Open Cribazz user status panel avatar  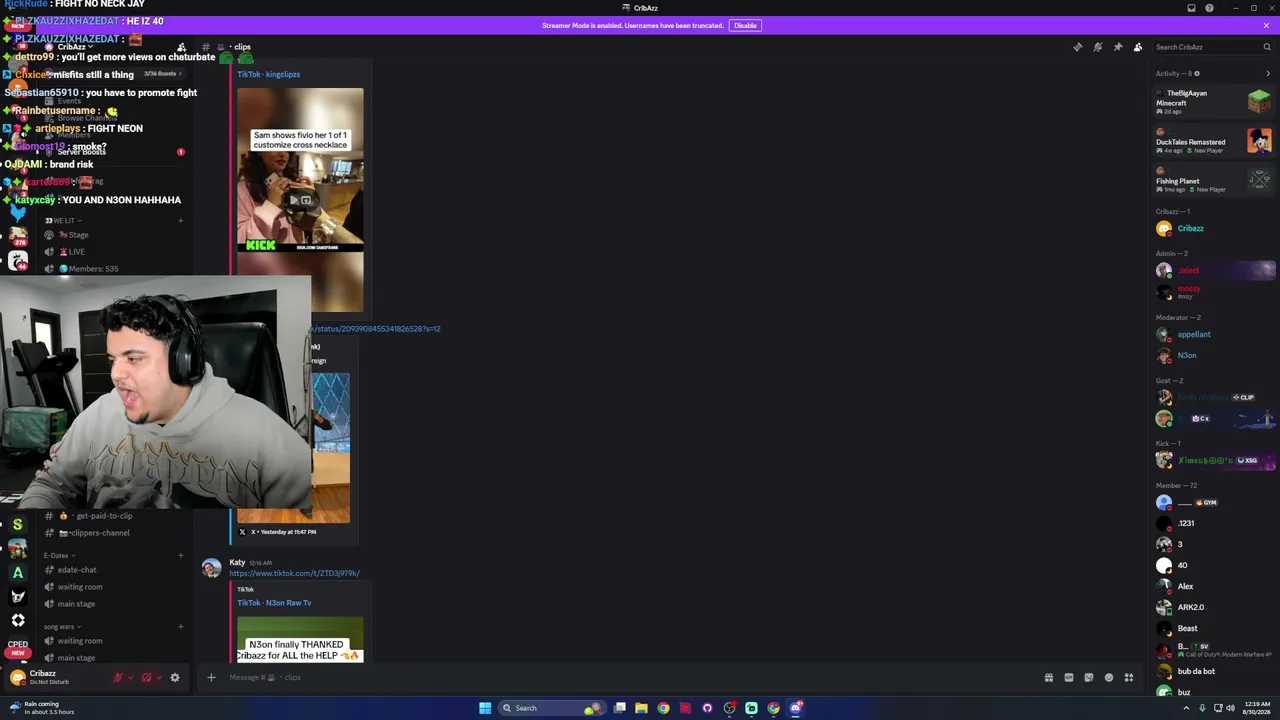tap(17, 678)
